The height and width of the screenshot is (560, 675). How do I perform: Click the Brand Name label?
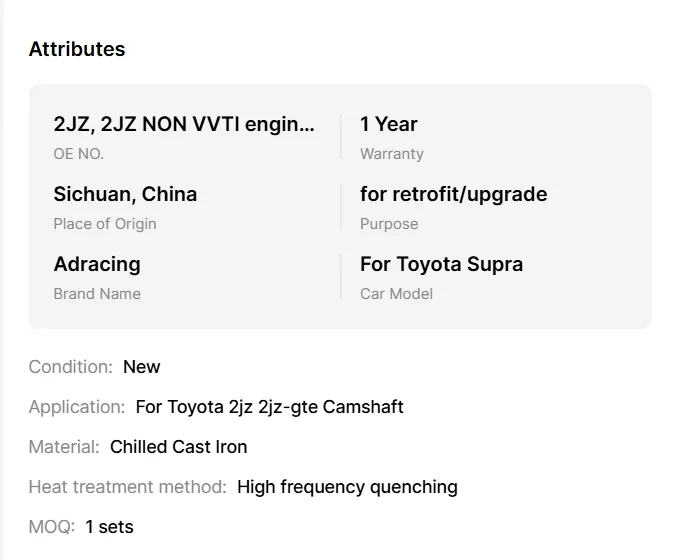pos(96,294)
